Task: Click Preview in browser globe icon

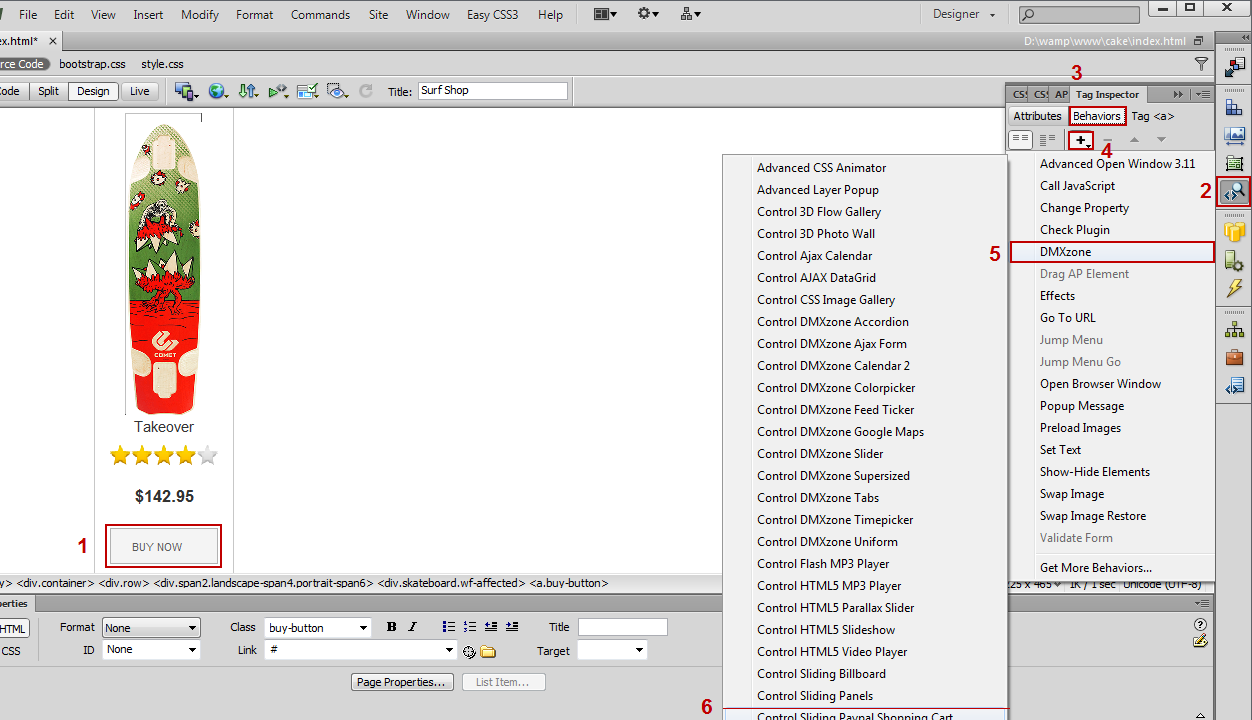Action: (217, 91)
